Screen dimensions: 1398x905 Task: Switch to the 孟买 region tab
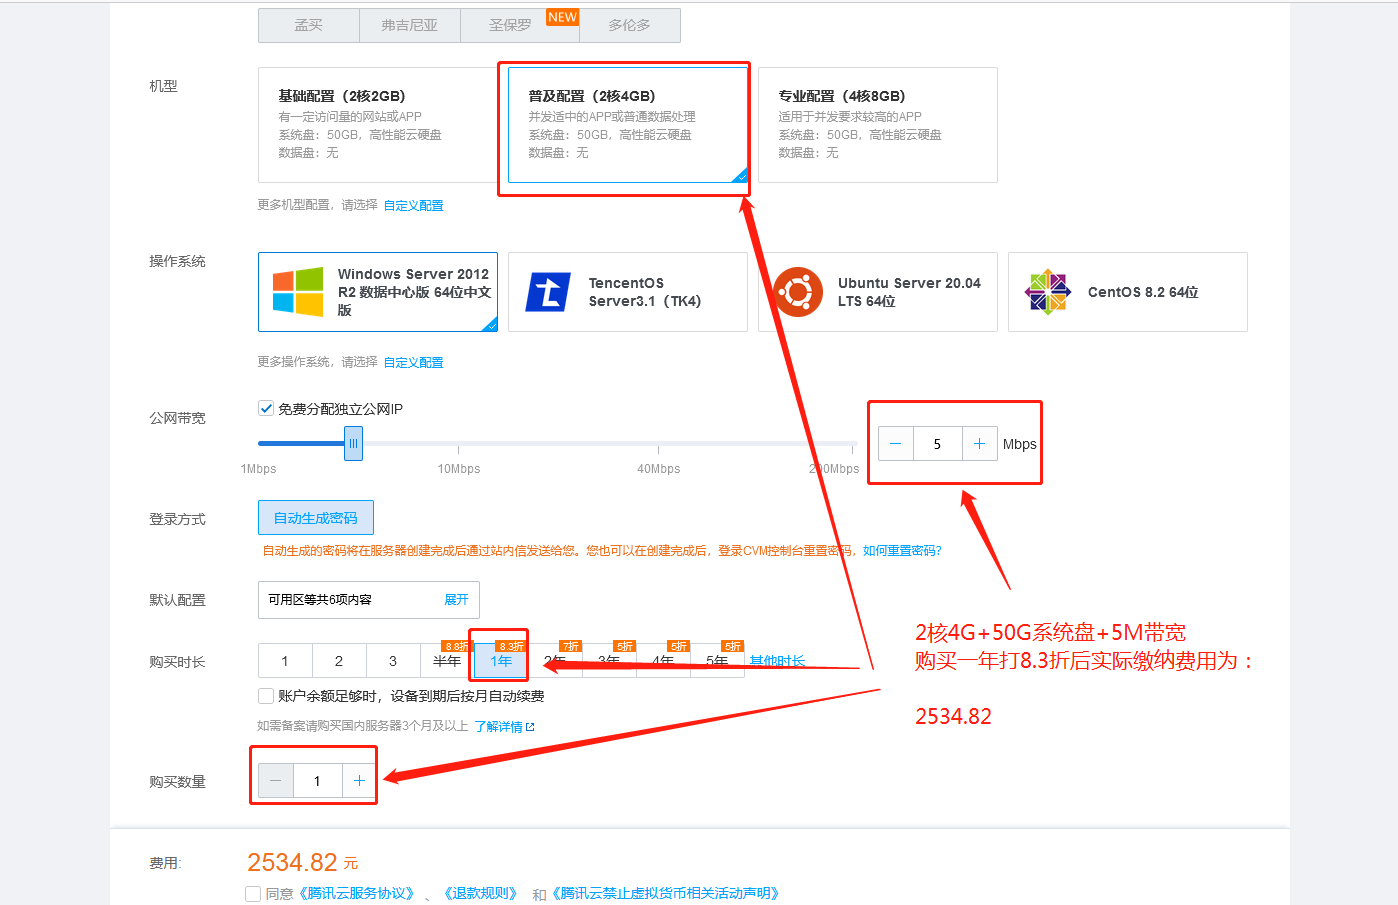(308, 26)
